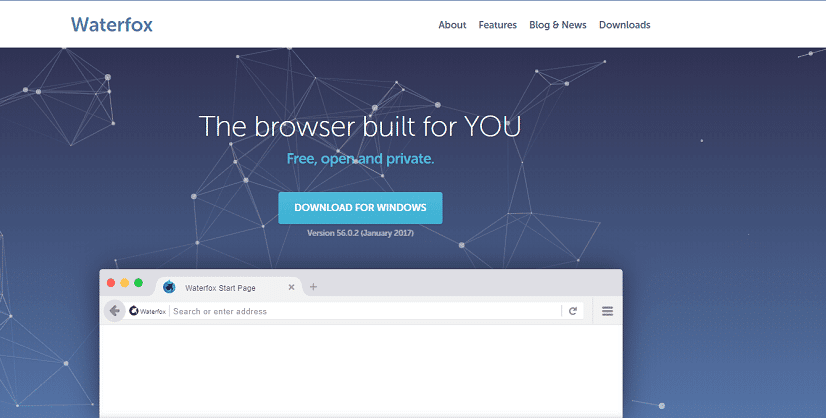Open the About page
The width and height of the screenshot is (826, 418).
452,25
